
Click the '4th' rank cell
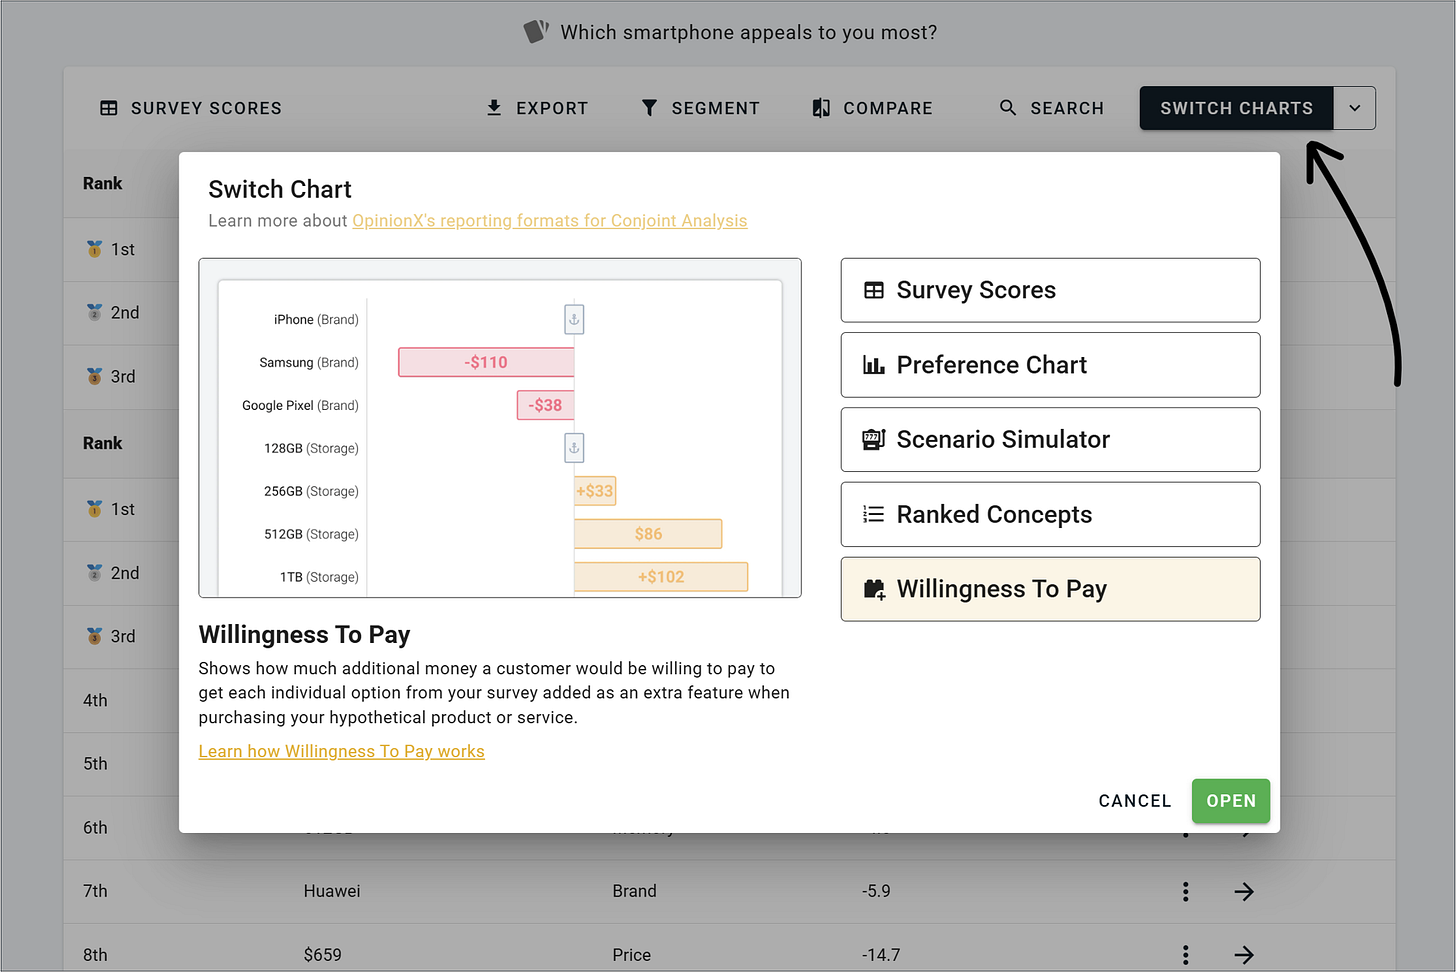click(x=95, y=700)
